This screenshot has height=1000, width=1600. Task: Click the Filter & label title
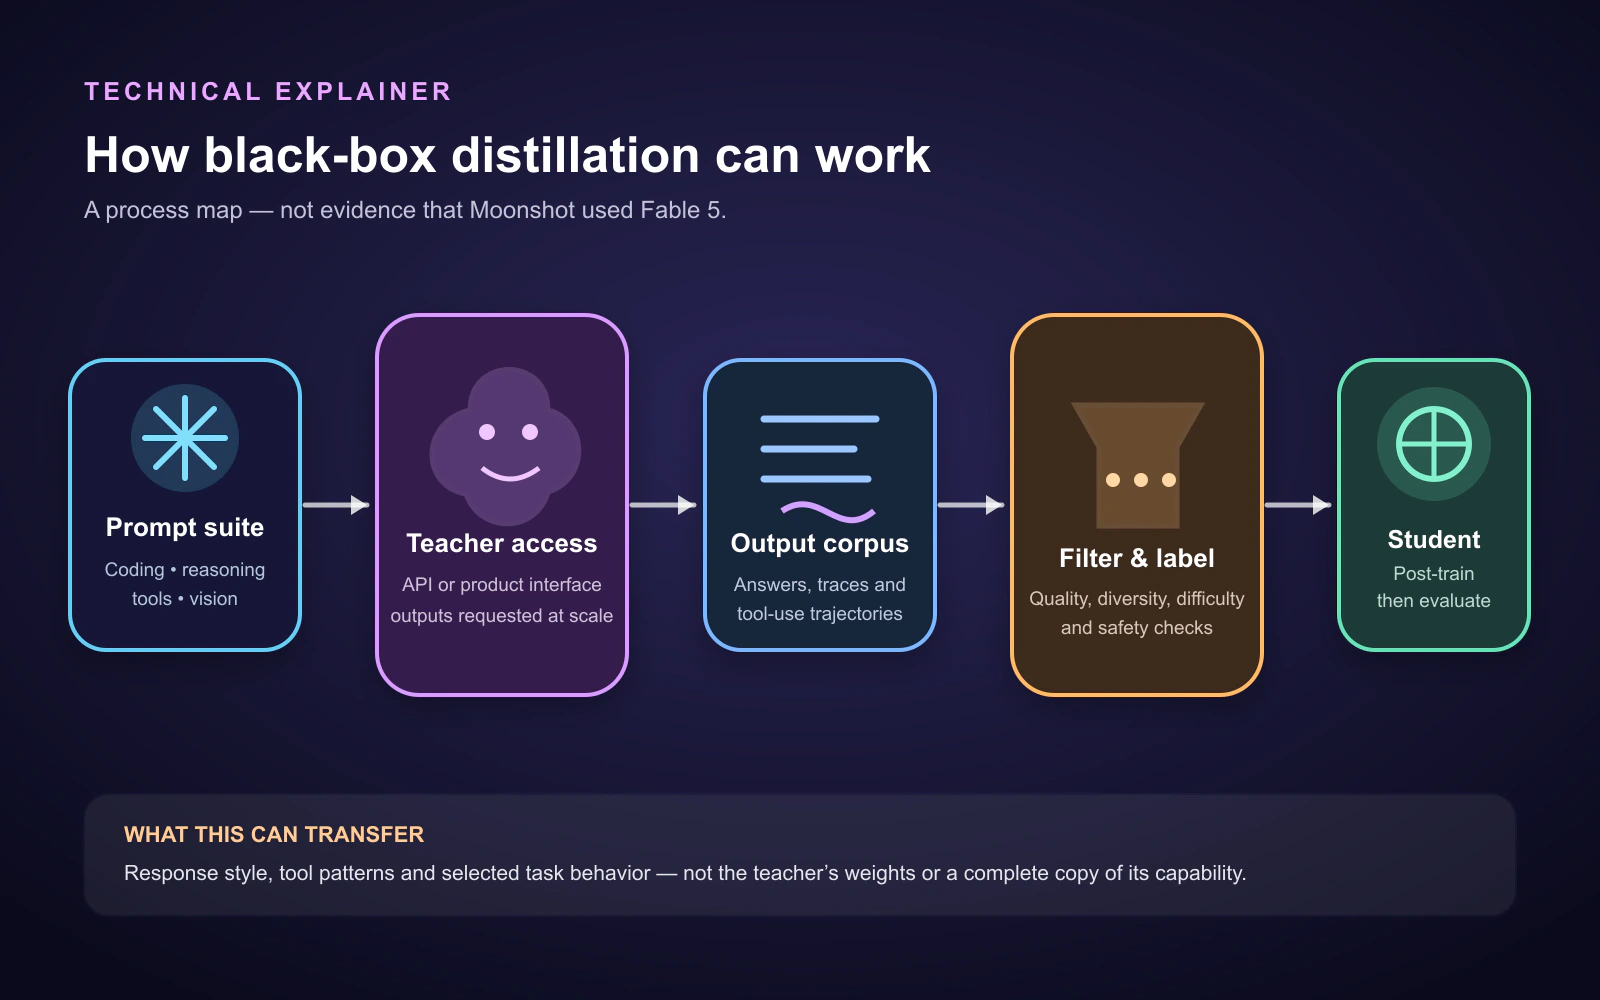click(1137, 558)
